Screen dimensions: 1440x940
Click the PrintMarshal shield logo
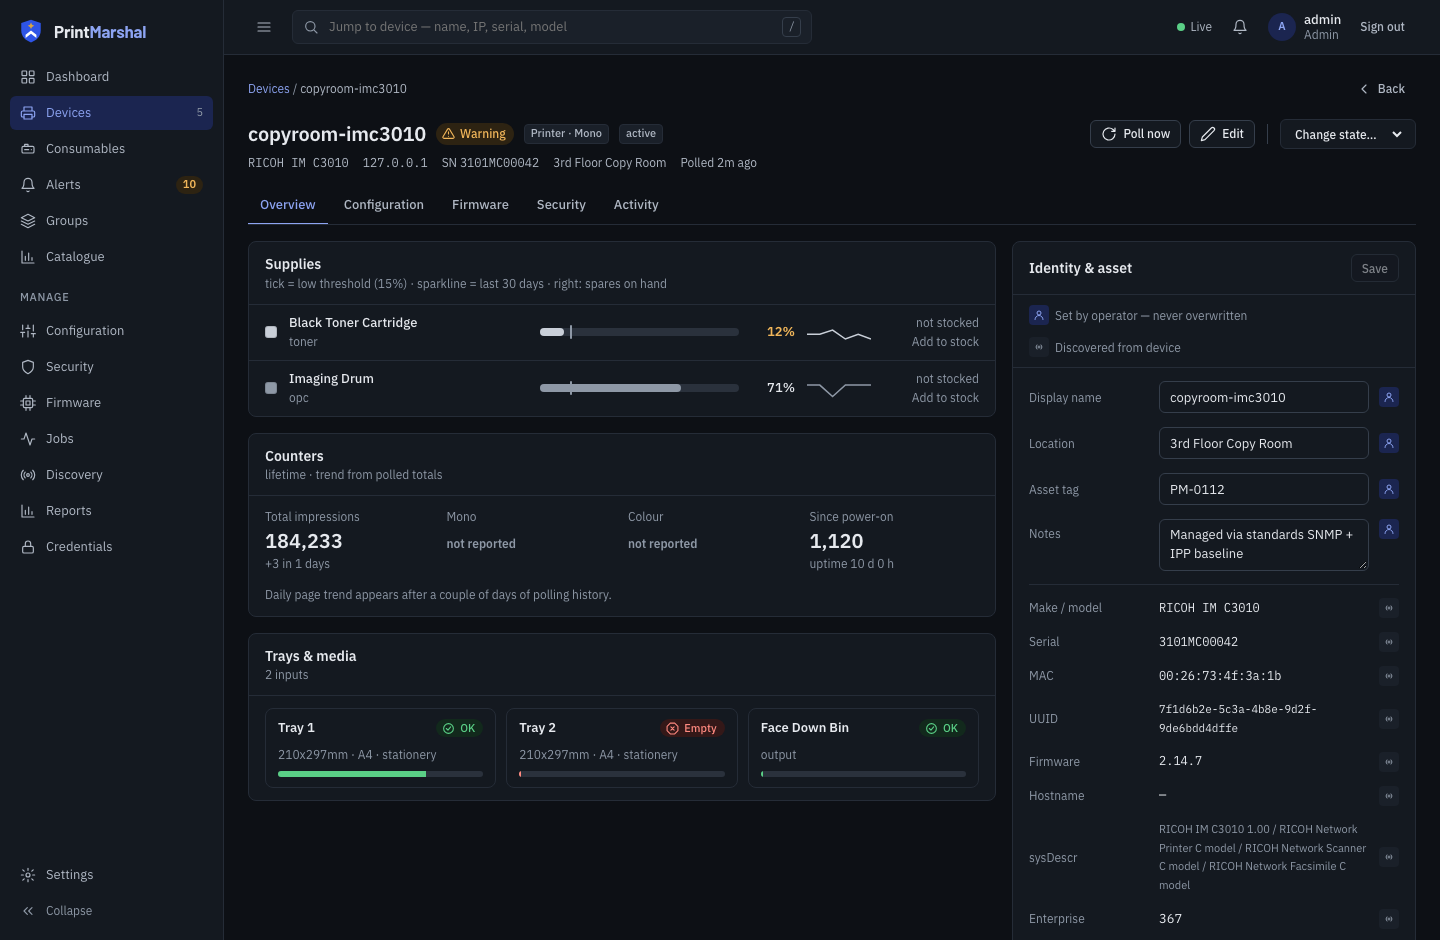pyautogui.click(x=31, y=31)
